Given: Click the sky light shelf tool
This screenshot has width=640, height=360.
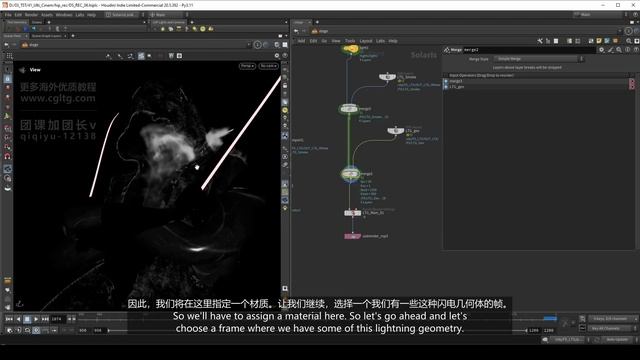Looking at the screenshot, I should 202,29.
